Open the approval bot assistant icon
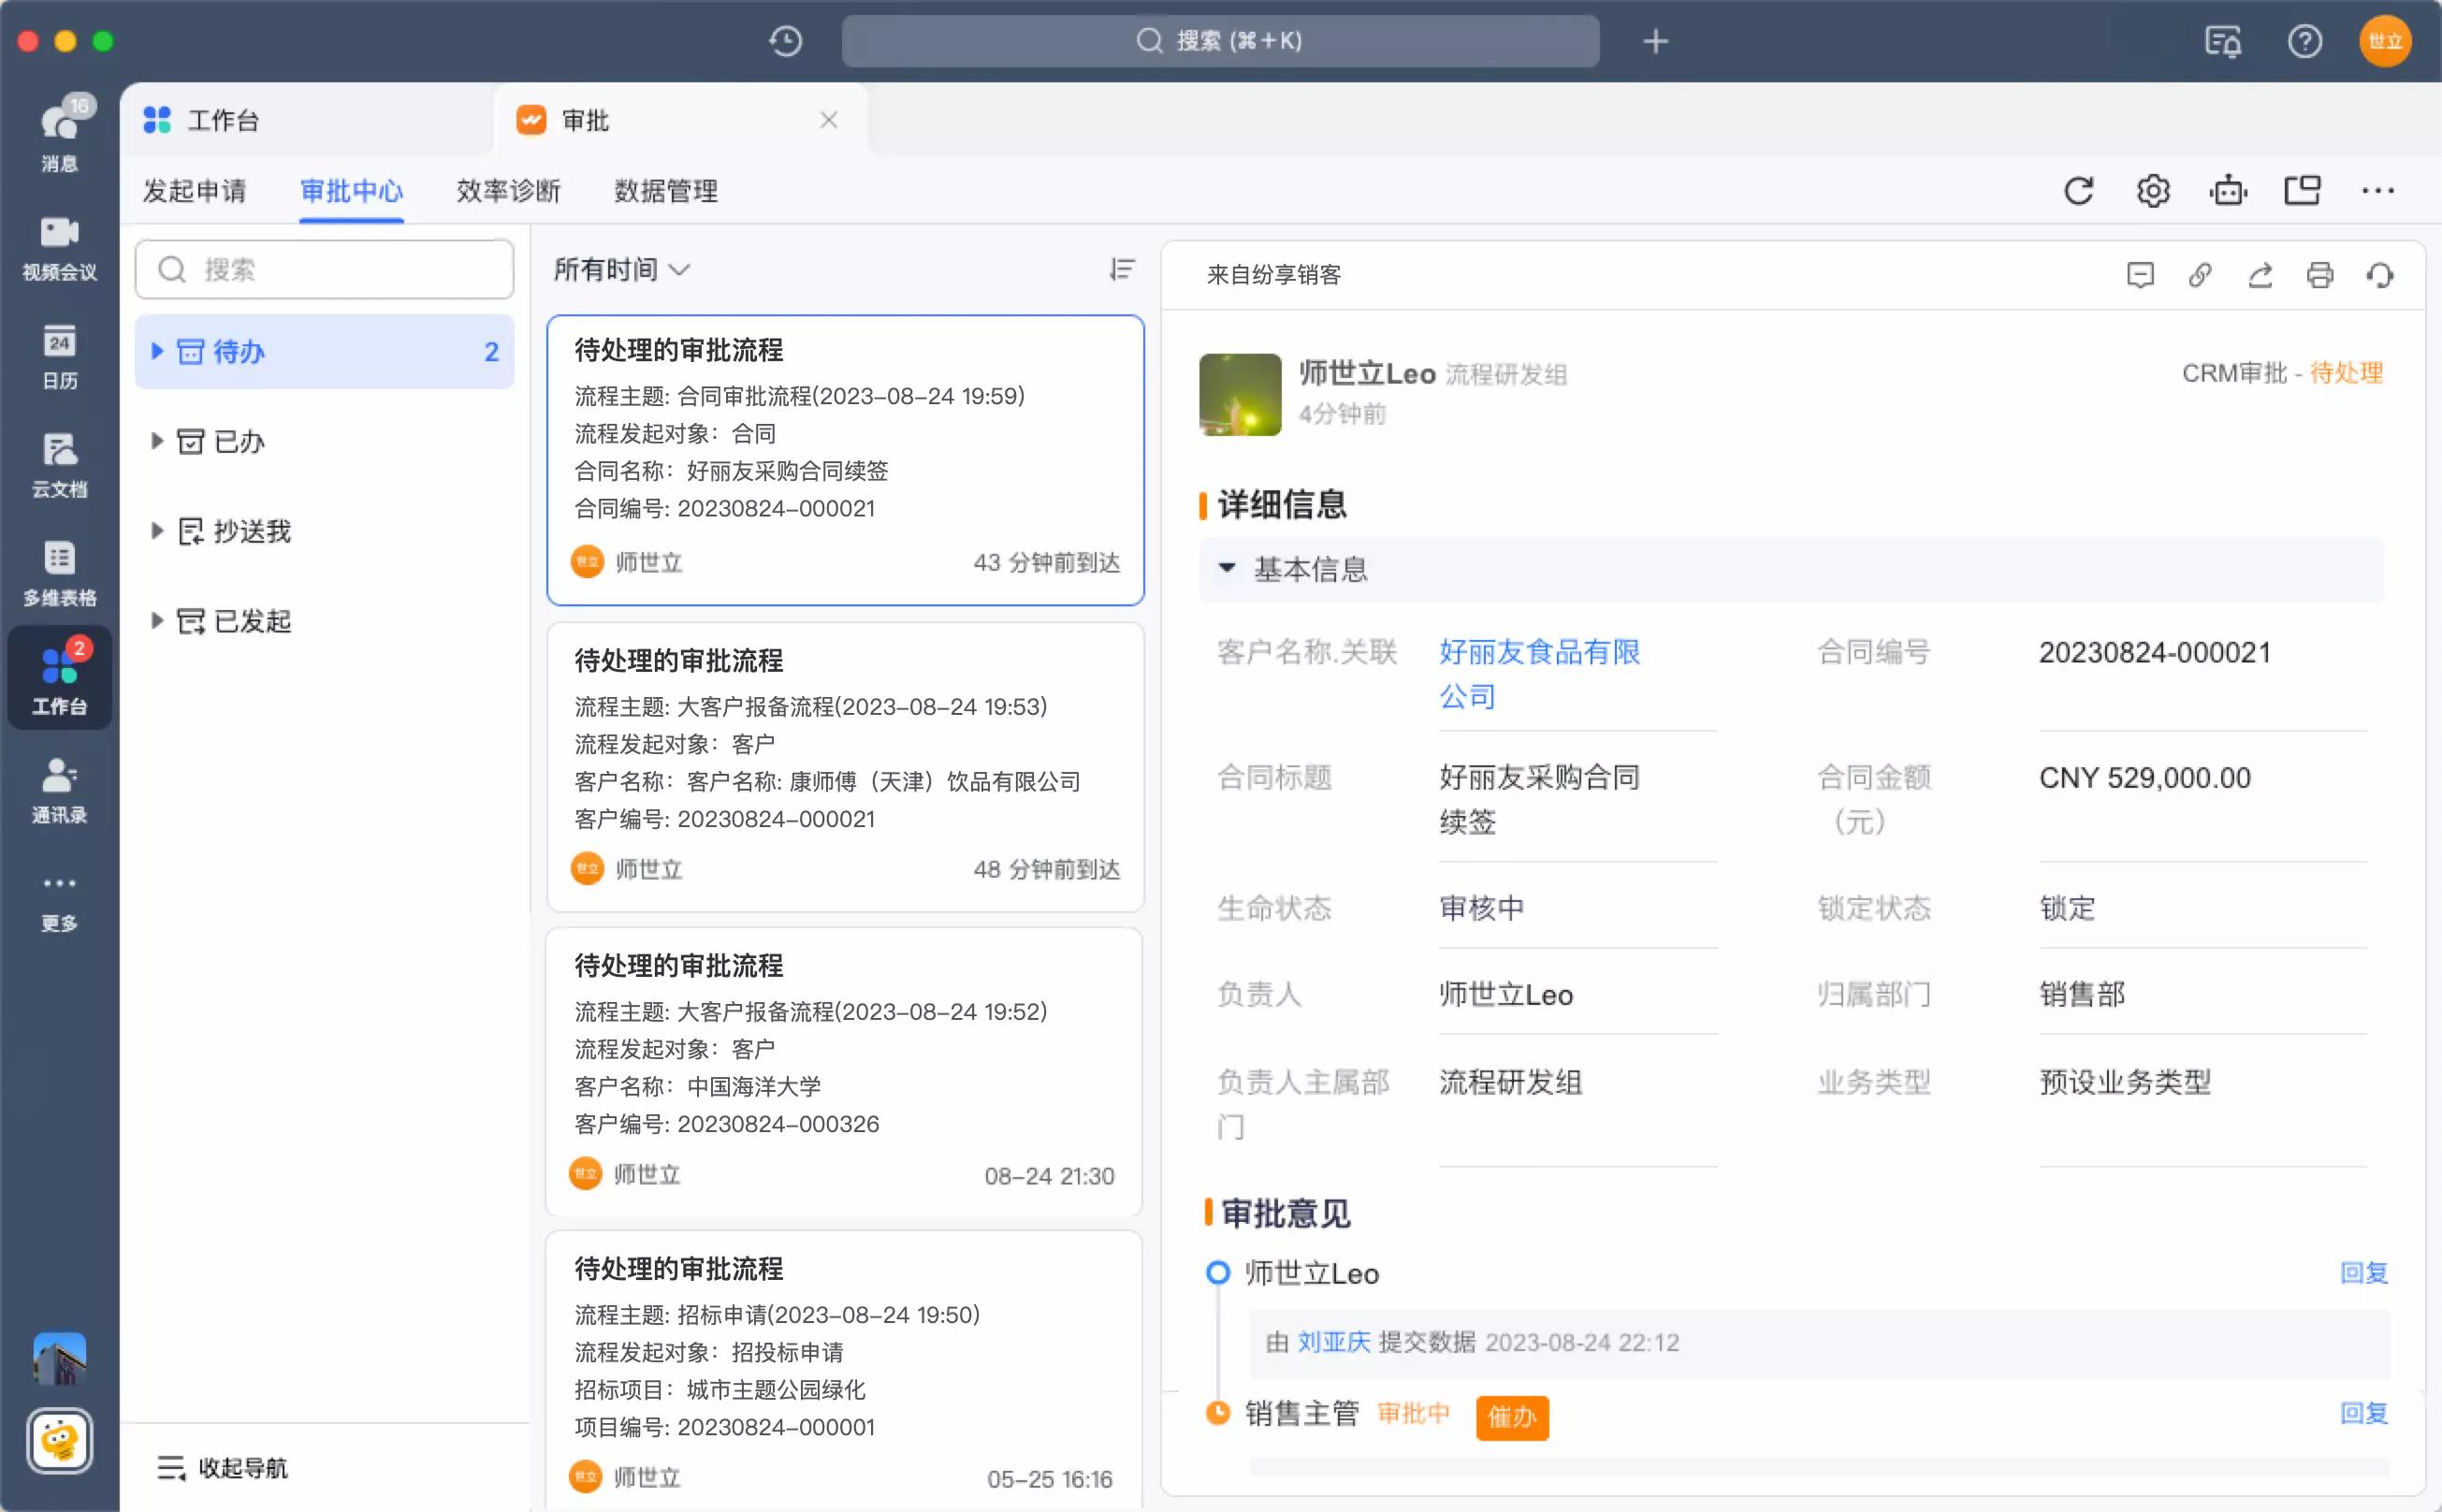 (x=2229, y=190)
